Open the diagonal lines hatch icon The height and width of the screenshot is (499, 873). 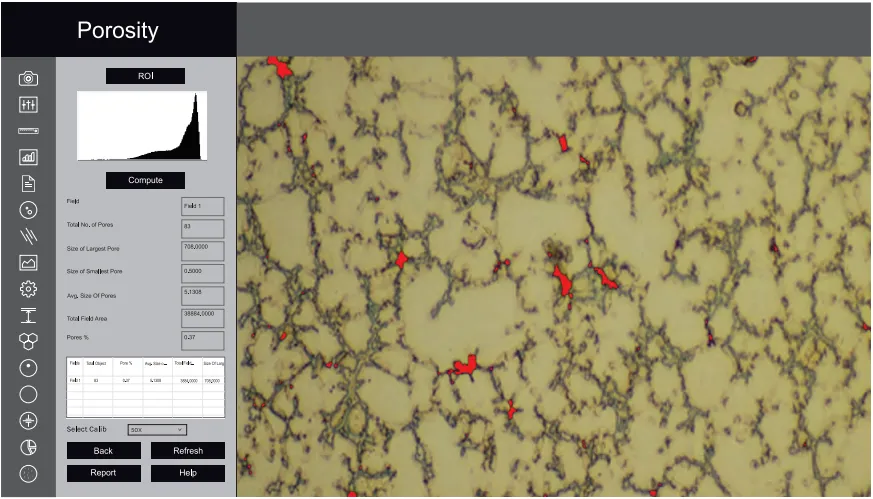[x=28, y=236]
